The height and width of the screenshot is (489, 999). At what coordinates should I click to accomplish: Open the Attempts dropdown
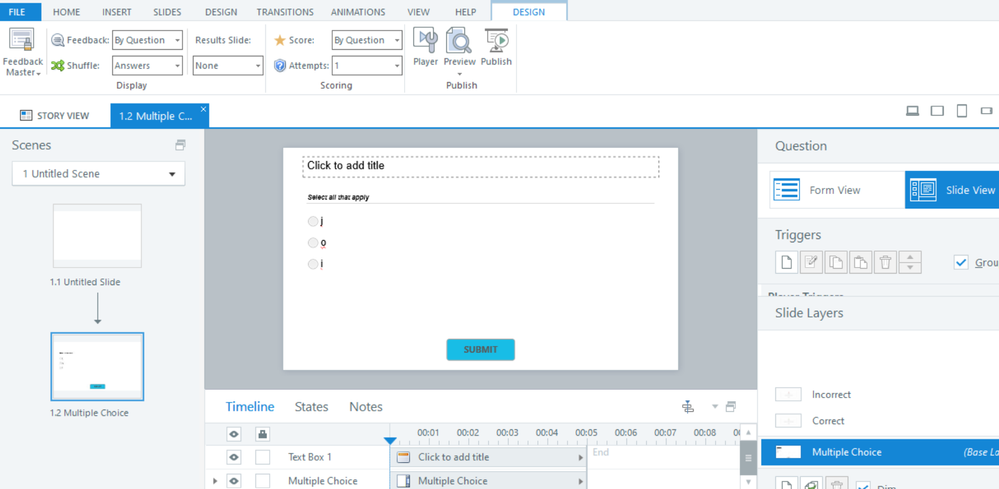pos(367,66)
